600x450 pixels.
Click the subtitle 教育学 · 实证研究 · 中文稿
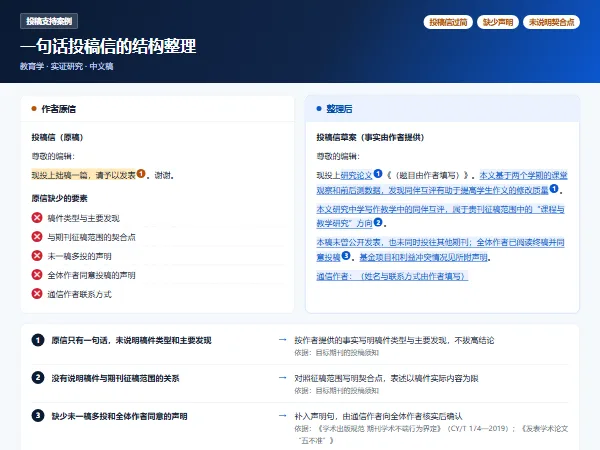click(67, 66)
